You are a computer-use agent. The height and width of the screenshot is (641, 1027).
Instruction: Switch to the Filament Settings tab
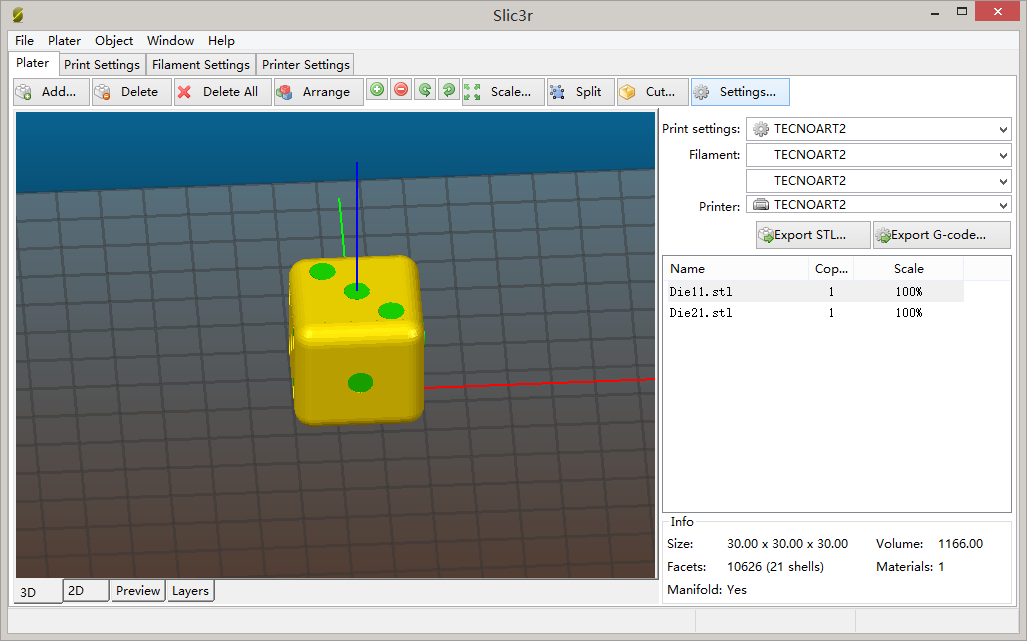(x=201, y=65)
